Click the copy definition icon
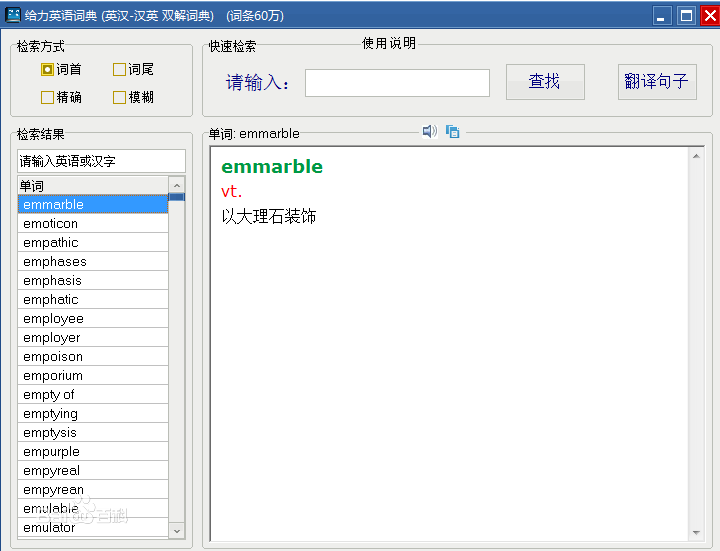The height and width of the screenshot is (551, 720). pyautogui.click(x=452, y=131)
